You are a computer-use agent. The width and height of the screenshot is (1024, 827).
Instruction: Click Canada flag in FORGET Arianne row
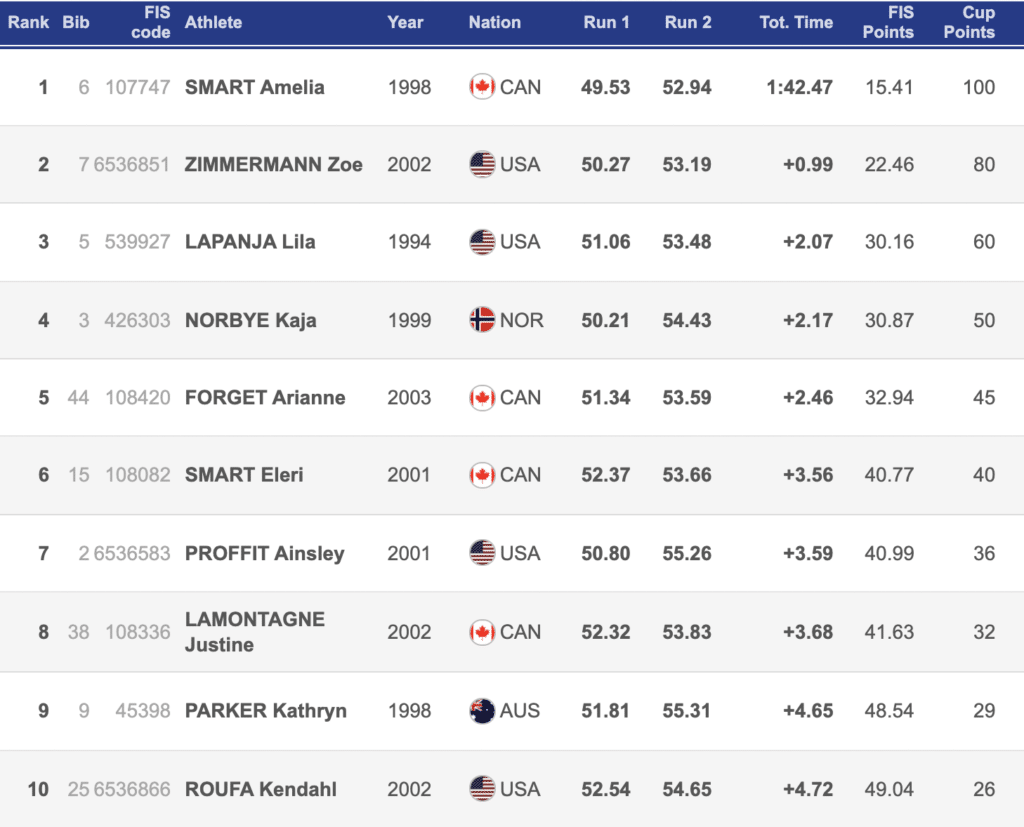tap(482, 398)
